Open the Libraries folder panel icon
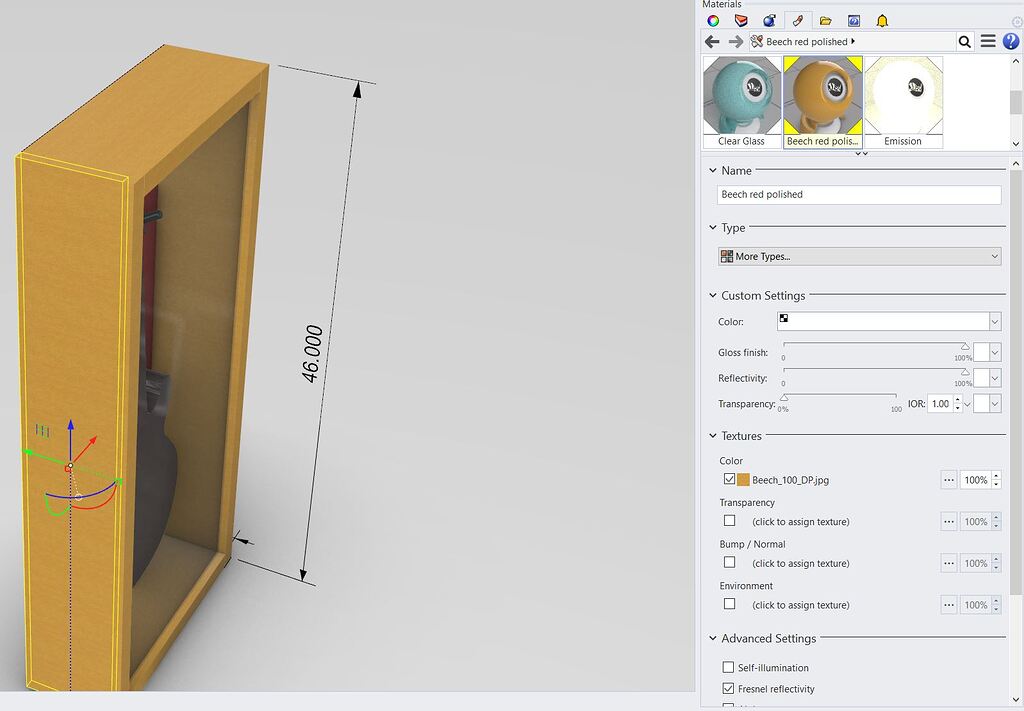This screenshot has width=1024, height=711. pos(824,20)
